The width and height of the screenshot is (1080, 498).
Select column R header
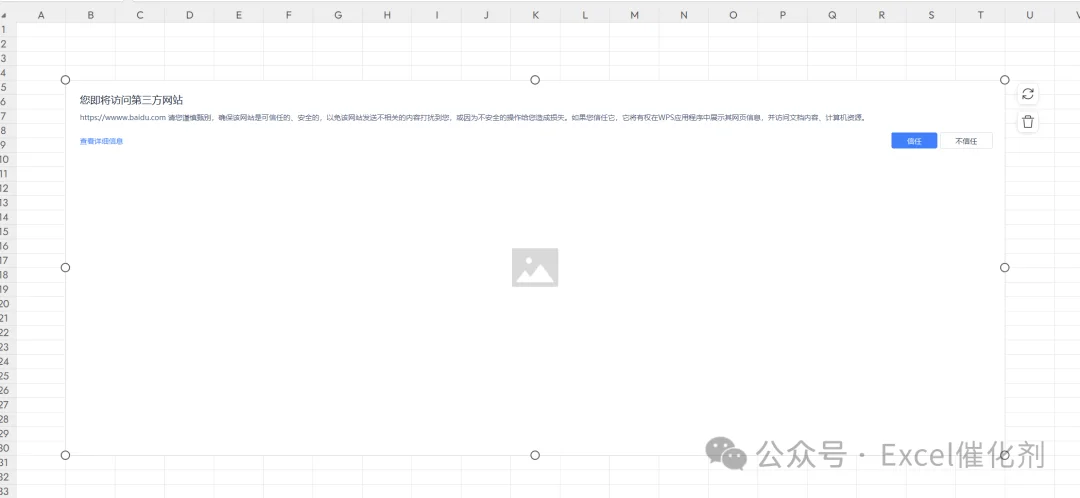pyautogui.click(x=882, y=15)
